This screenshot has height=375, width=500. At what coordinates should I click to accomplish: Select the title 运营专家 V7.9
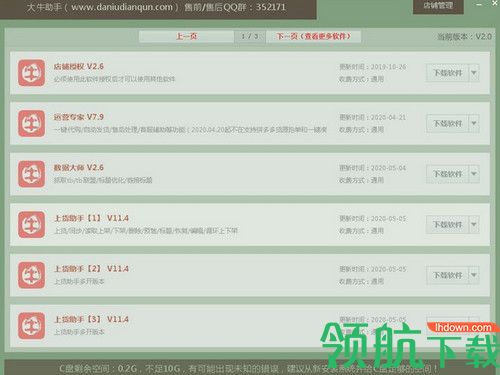(x=79, y=117)
